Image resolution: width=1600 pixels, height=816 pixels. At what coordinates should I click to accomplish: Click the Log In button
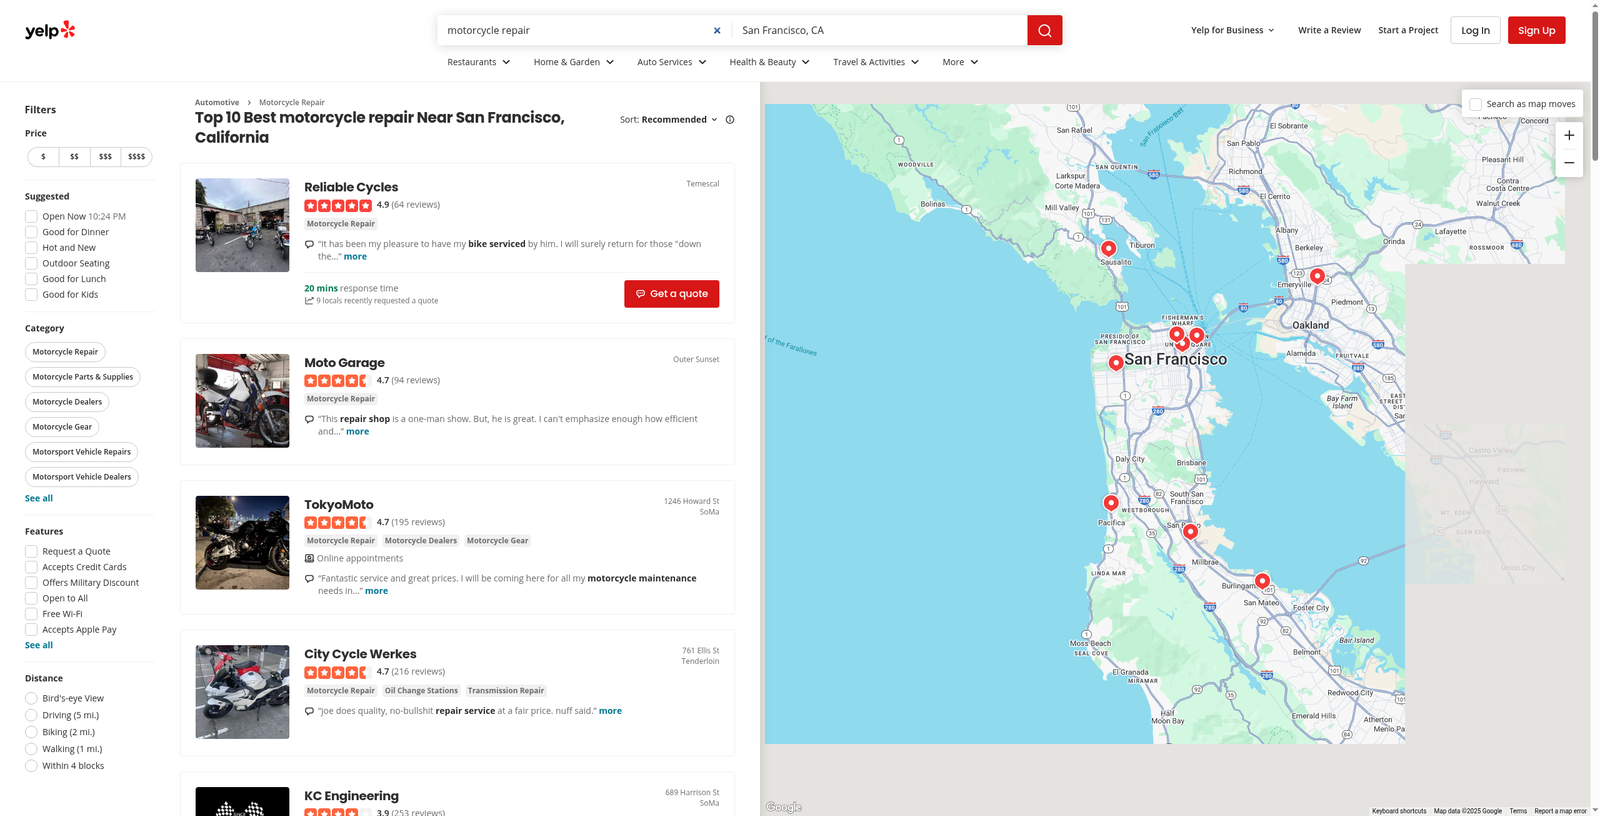click(x=1475, y=30)
